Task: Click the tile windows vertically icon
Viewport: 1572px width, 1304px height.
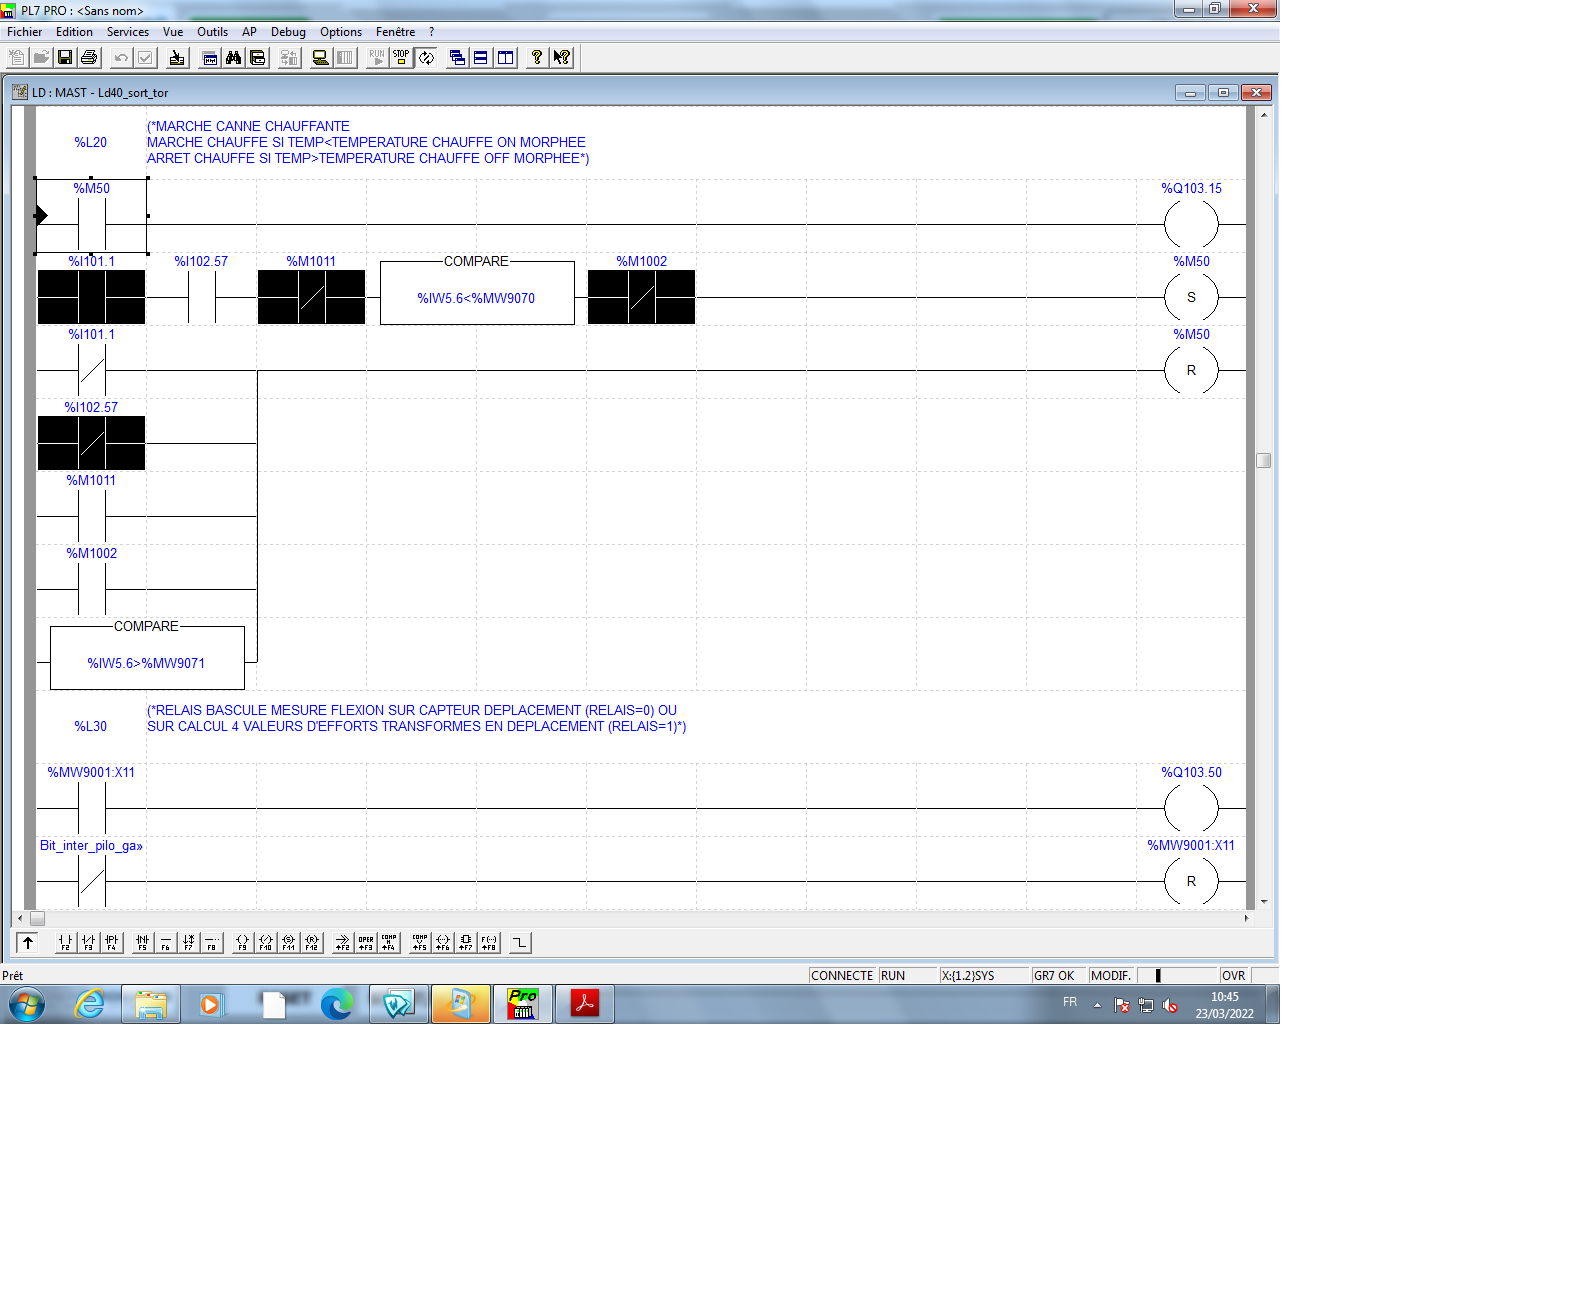Action: (506, 58)
